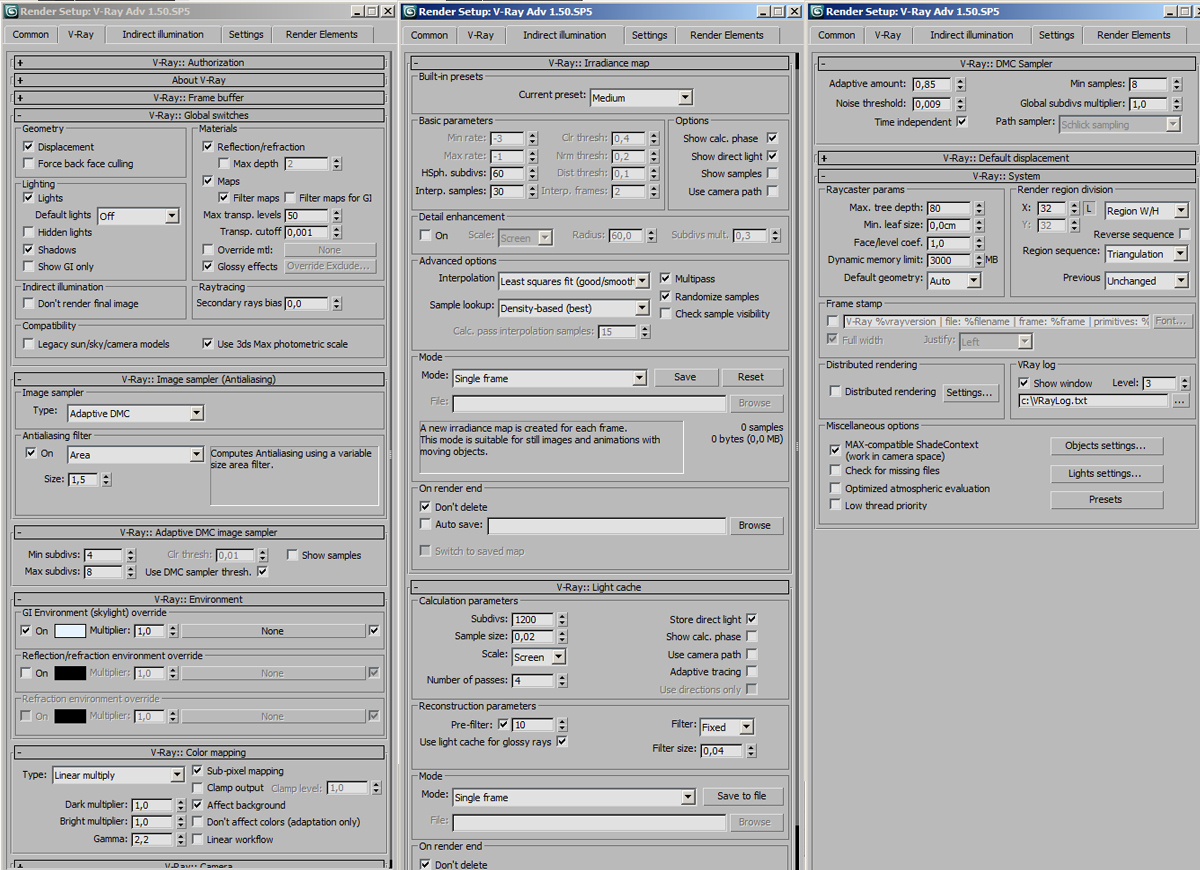This screenshot has height=870, width=1200.
Task: Click the HSph. subdivs spinner arrows
Action: 531,174
